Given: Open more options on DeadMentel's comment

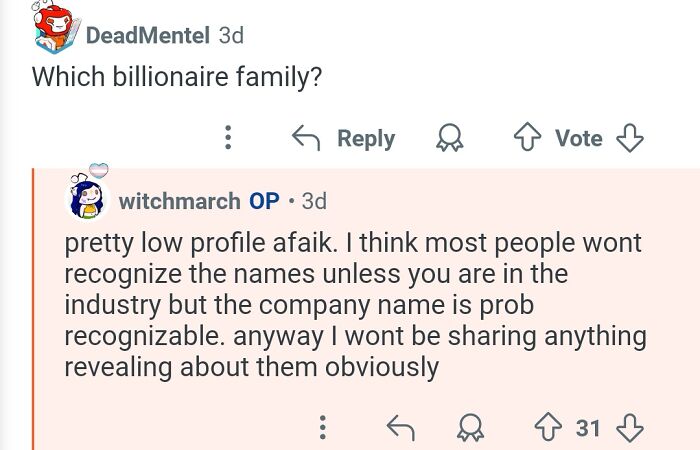Looking at the screenshot, I should pyautogui.click(x=228, y=138).
